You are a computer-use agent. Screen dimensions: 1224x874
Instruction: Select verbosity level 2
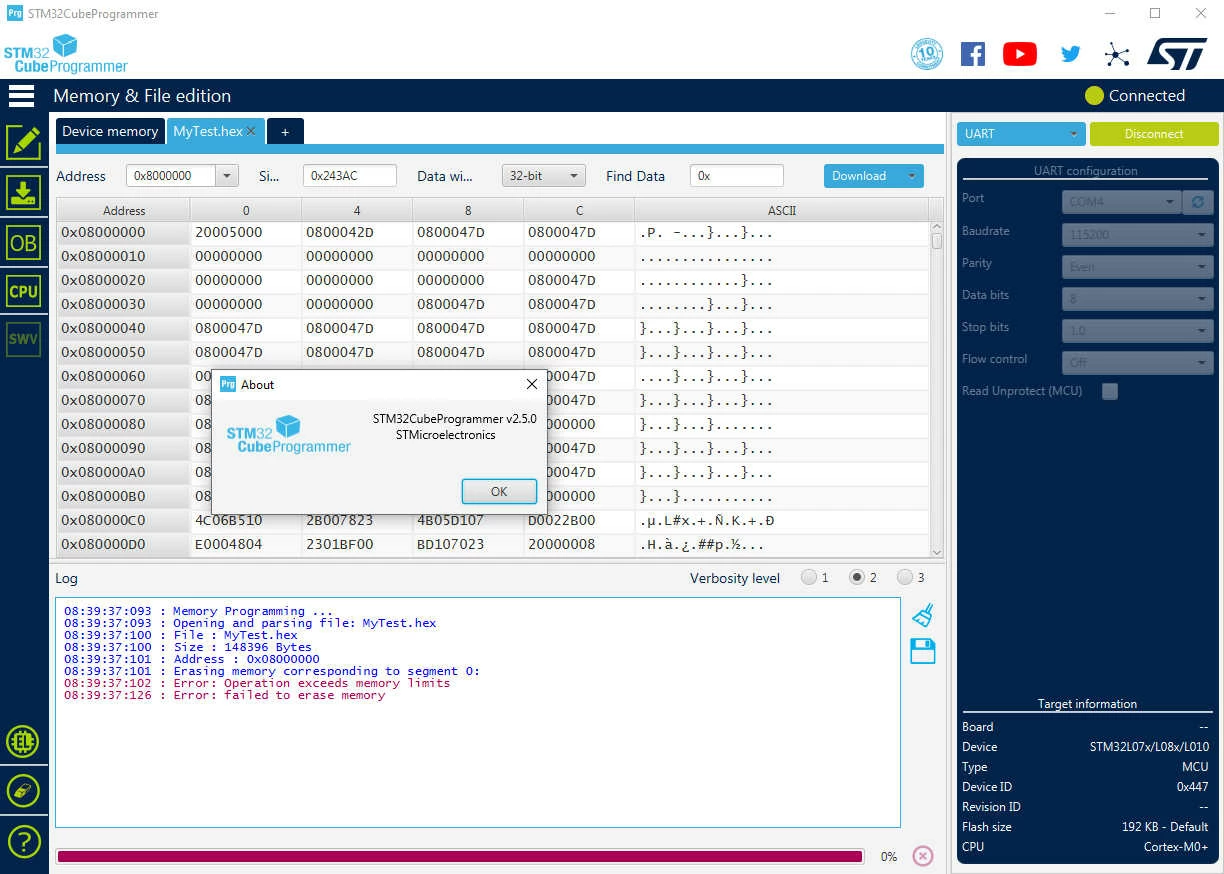click(857, 578)
